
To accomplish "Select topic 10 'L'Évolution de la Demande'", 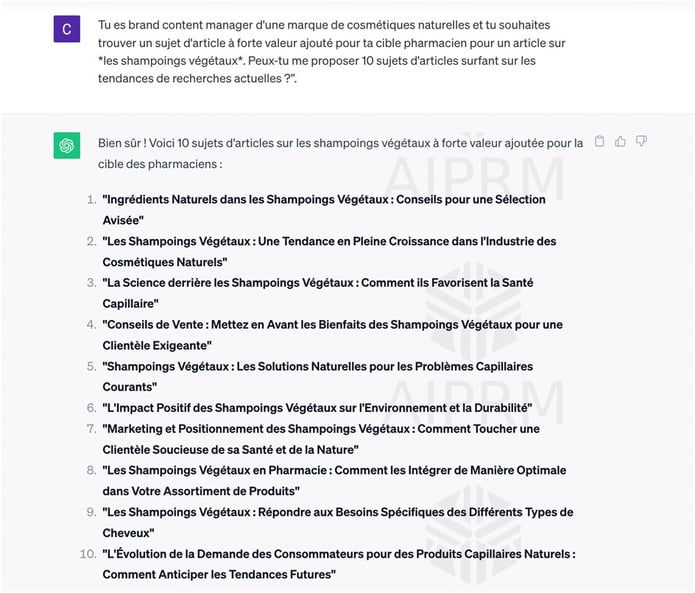I will 339,564.
